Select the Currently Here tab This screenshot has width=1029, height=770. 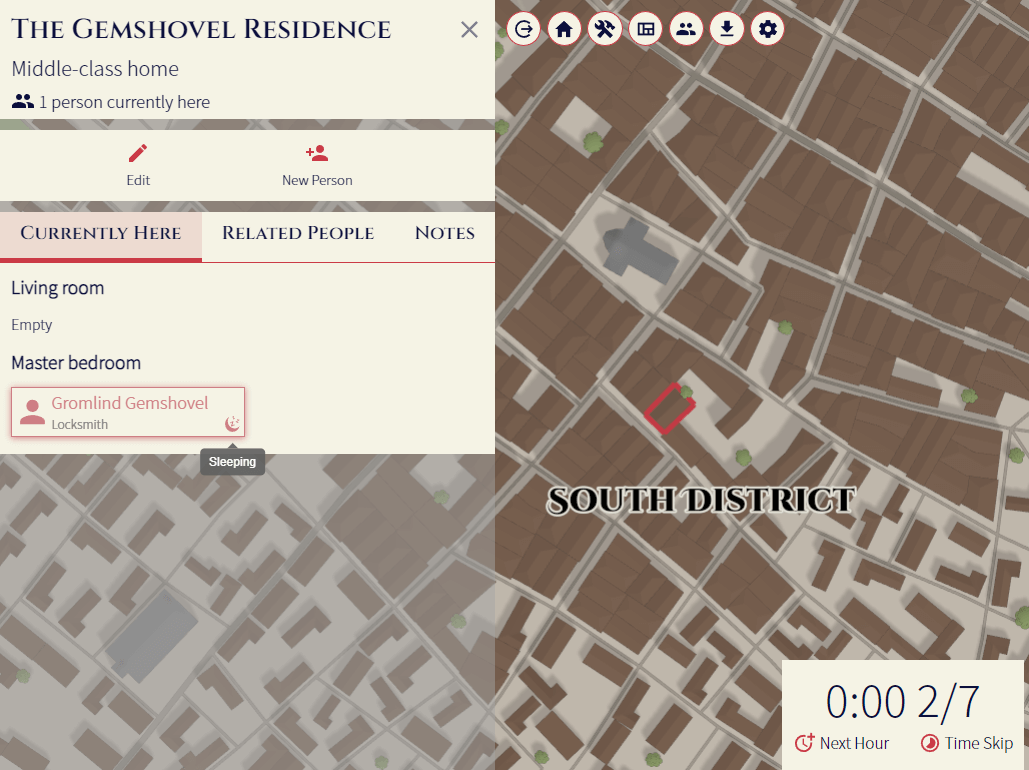coord(101,232)
